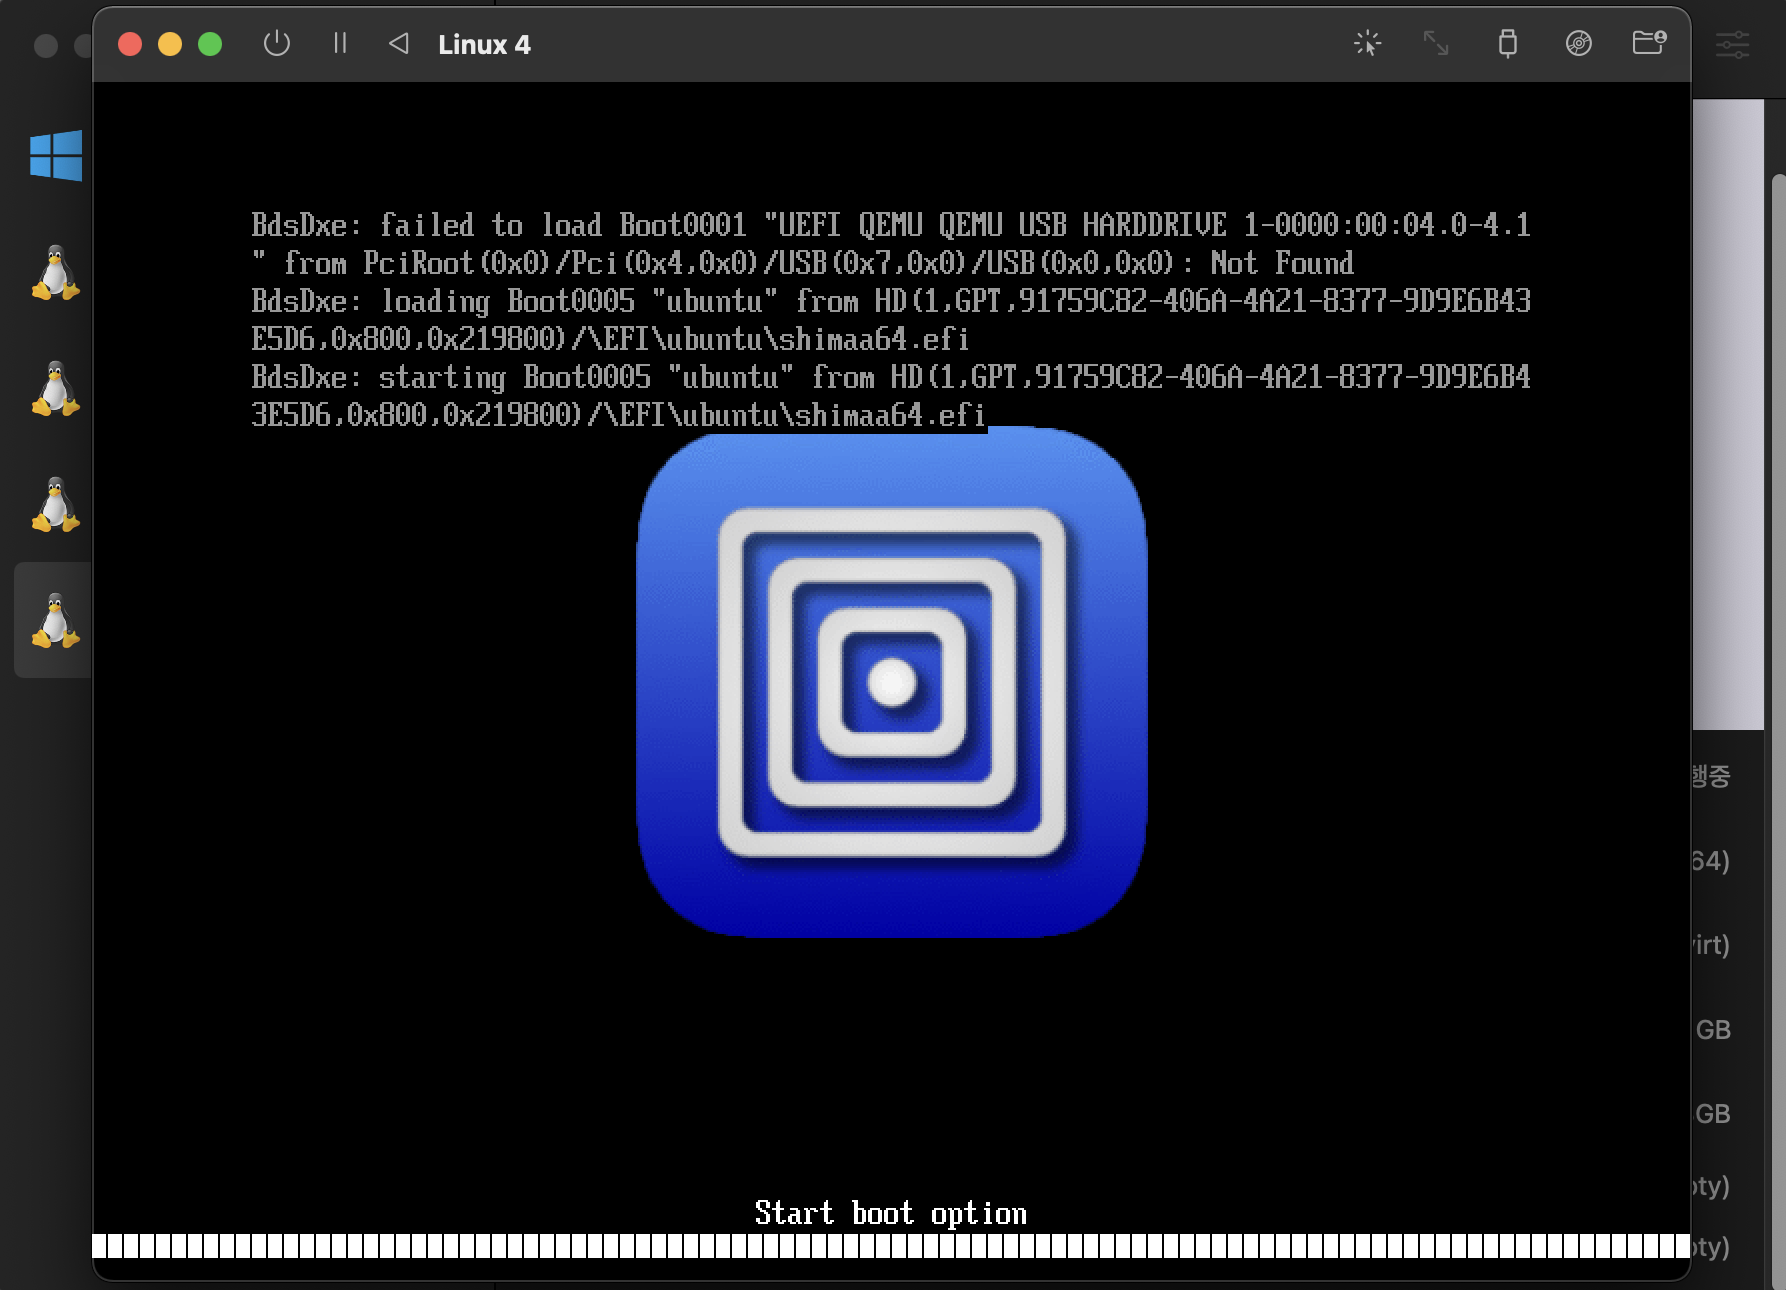This screenshot has height=1290, width=1786.
Task: Restart the VM with the triangle icon
Action: pyautogui.click(x=399, y=43)
